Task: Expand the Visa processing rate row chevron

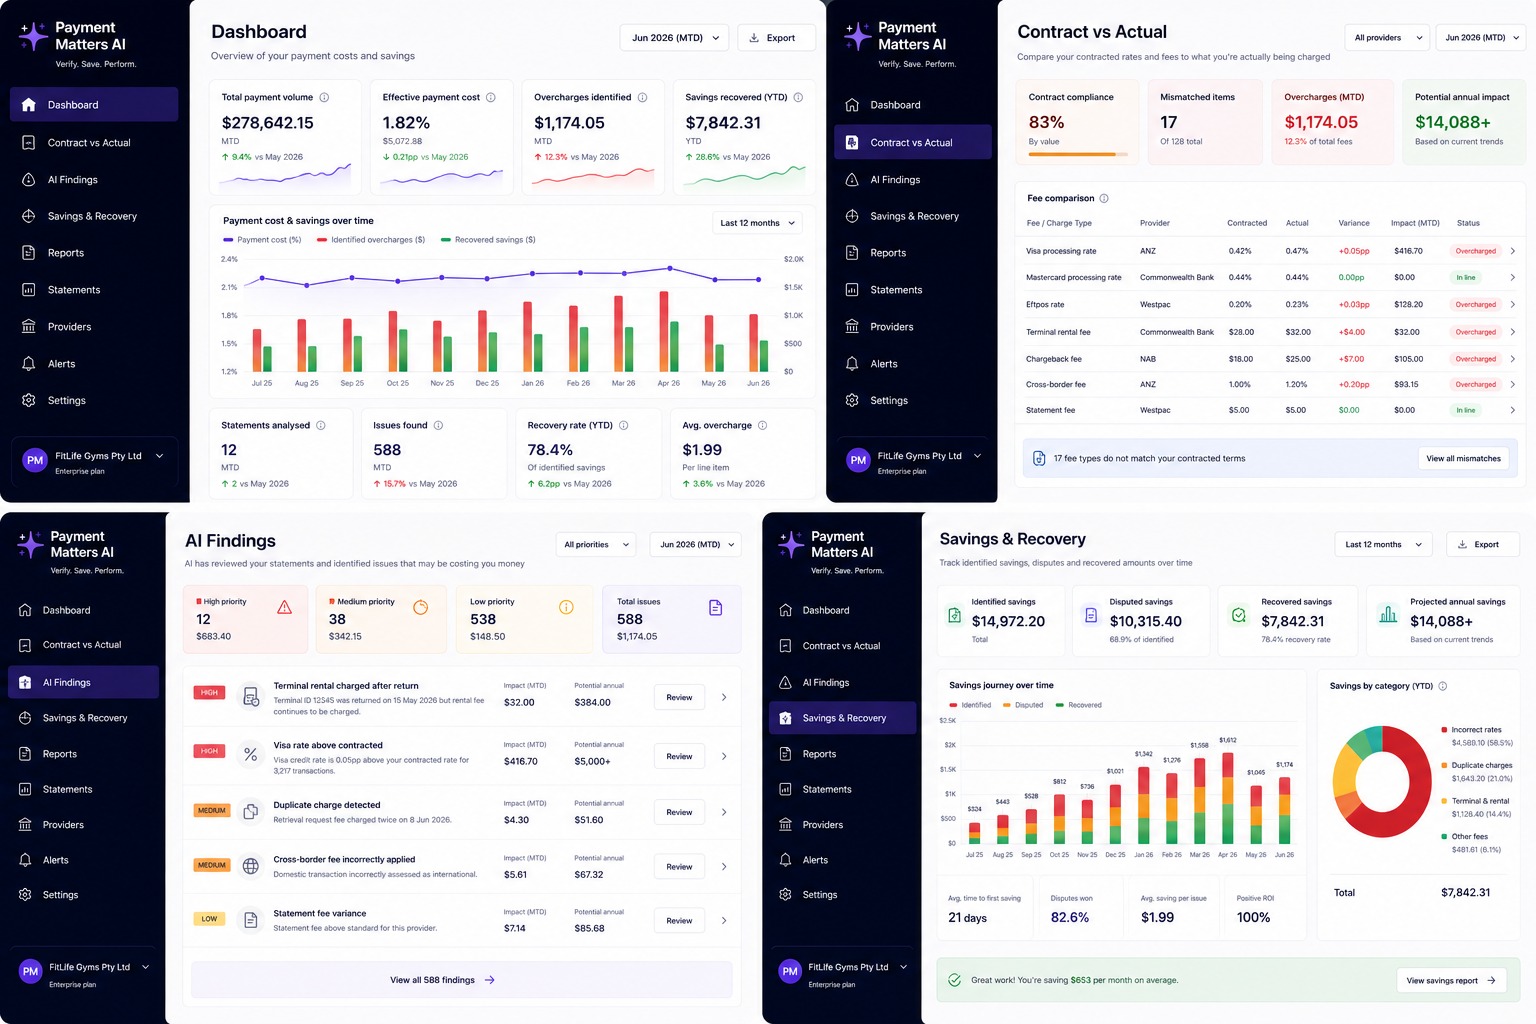Action: [1512, 251]
